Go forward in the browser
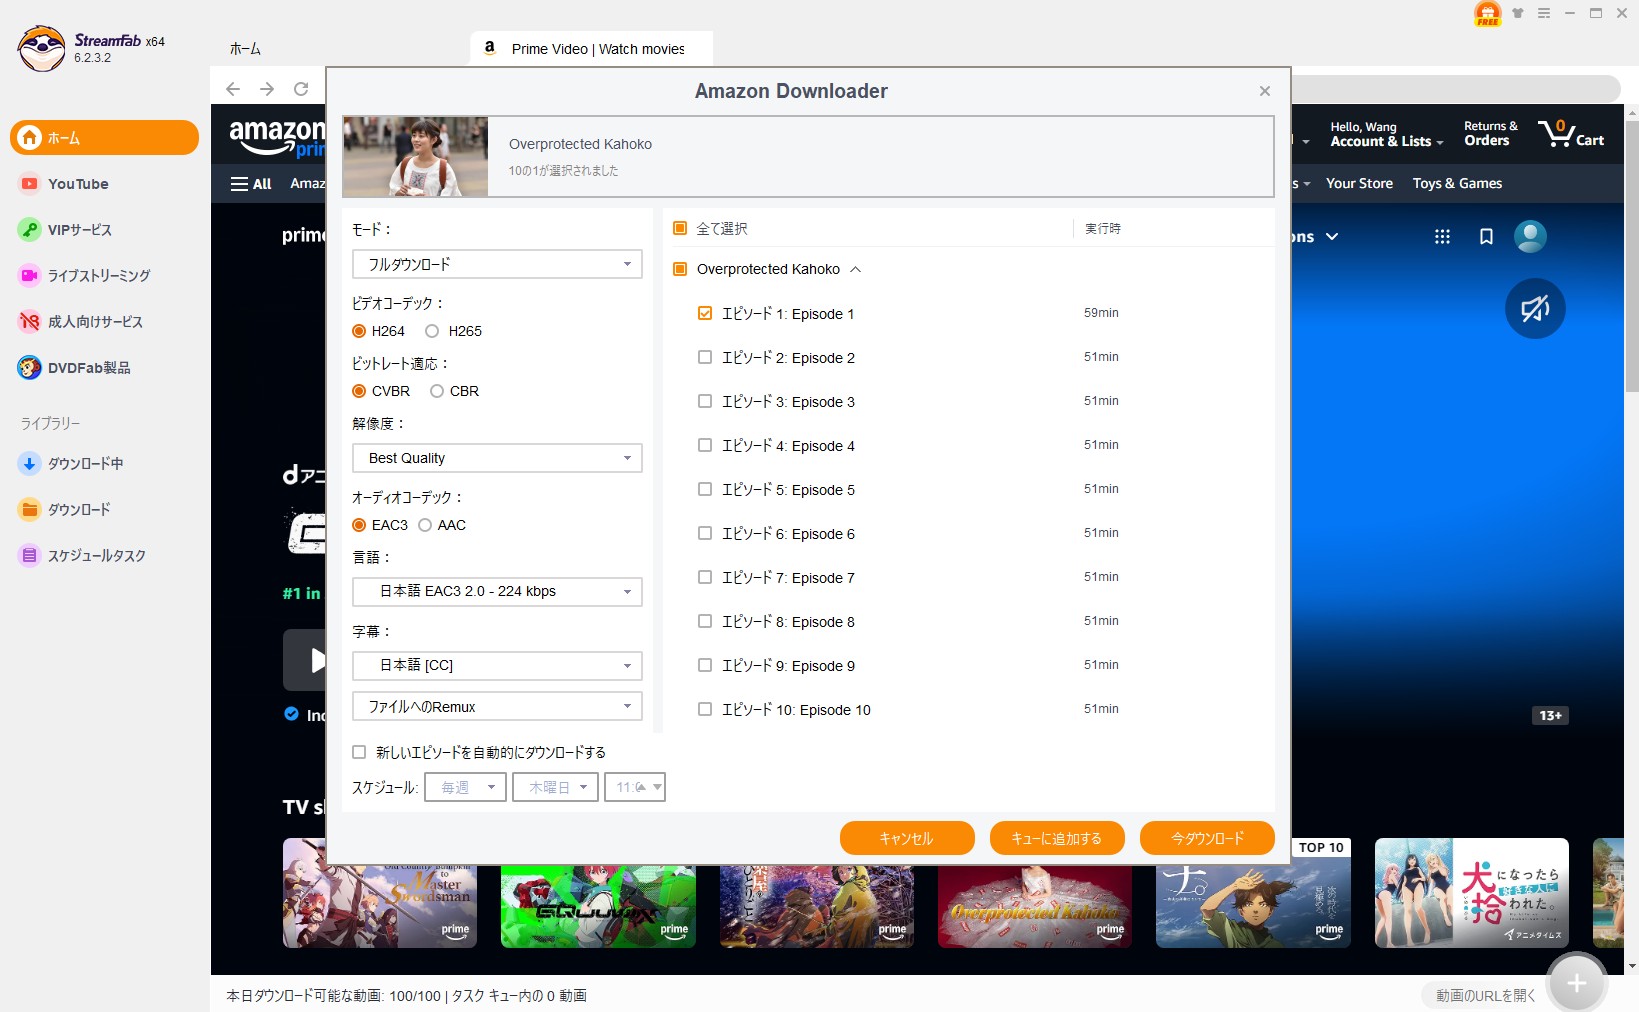 pyautogui.click(x=267, y=89)
